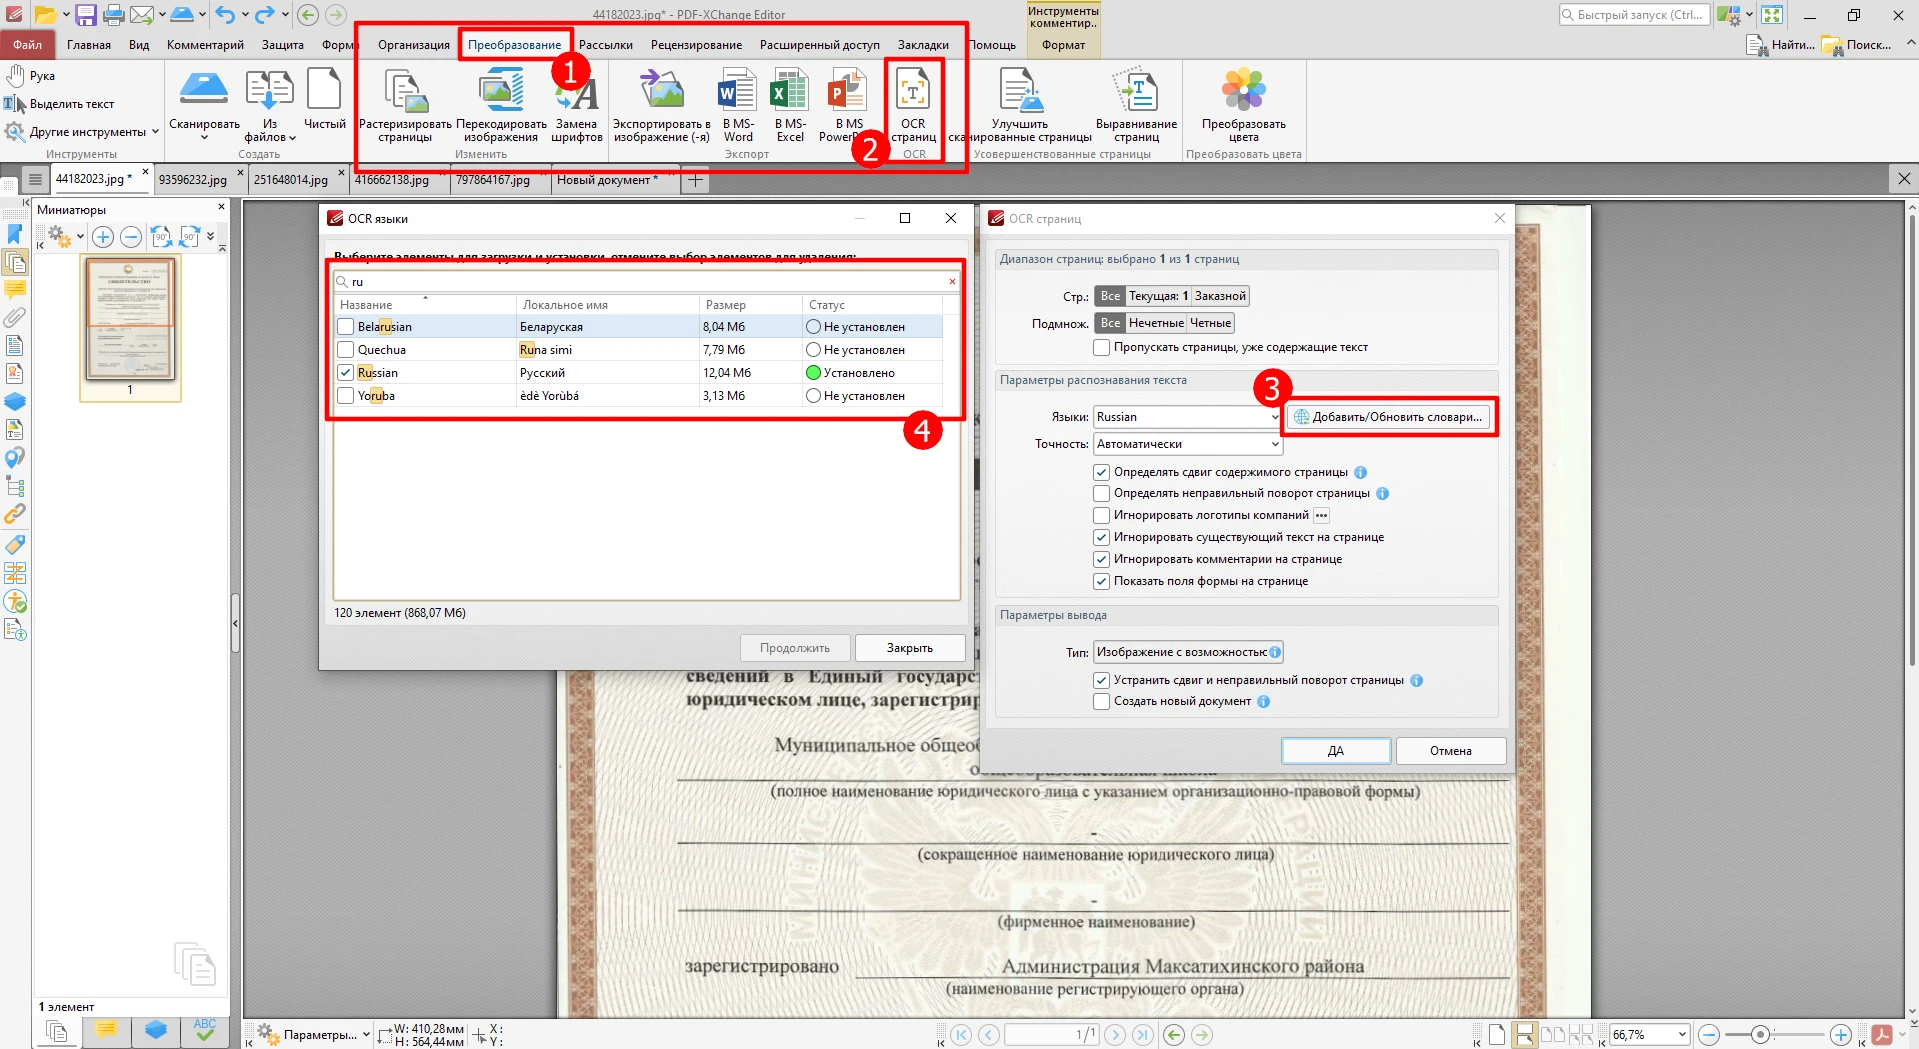Zoom in thumbnails panel plus icon
The width and height of the screenshot is (1919, 1049).
coord(102,237)
